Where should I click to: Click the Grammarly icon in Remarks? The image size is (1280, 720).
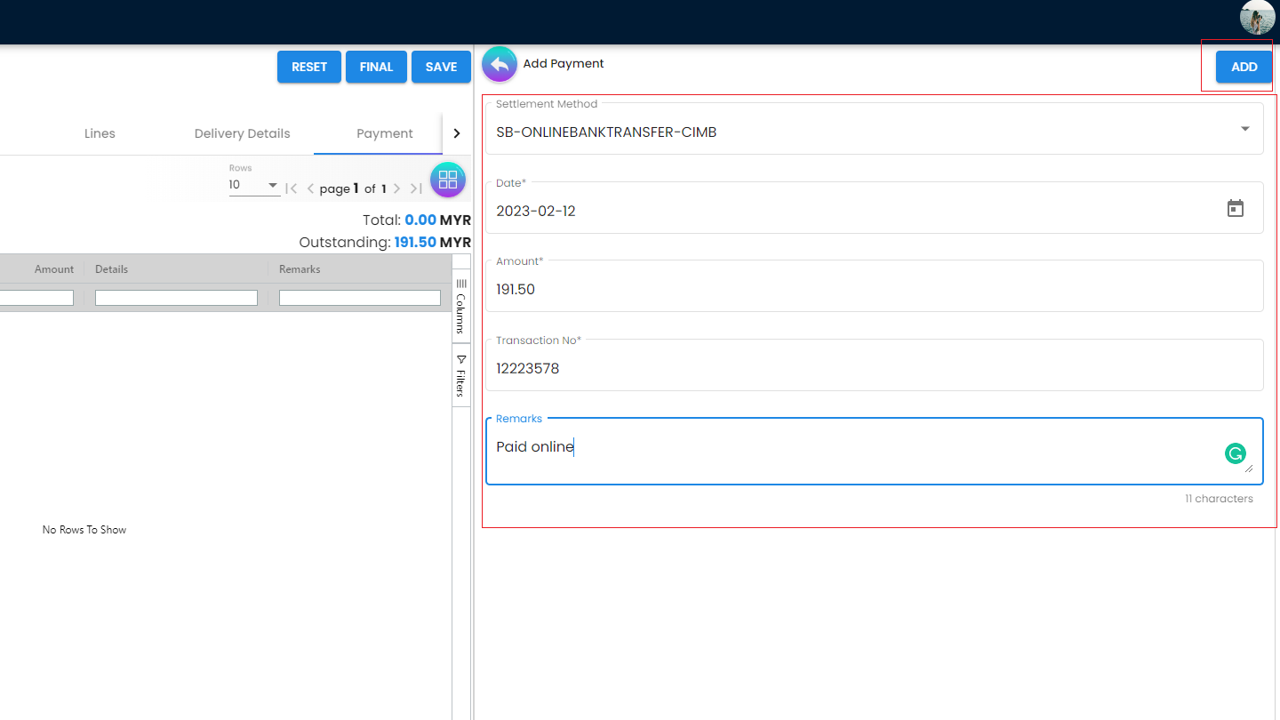(x=1235, y=454)
